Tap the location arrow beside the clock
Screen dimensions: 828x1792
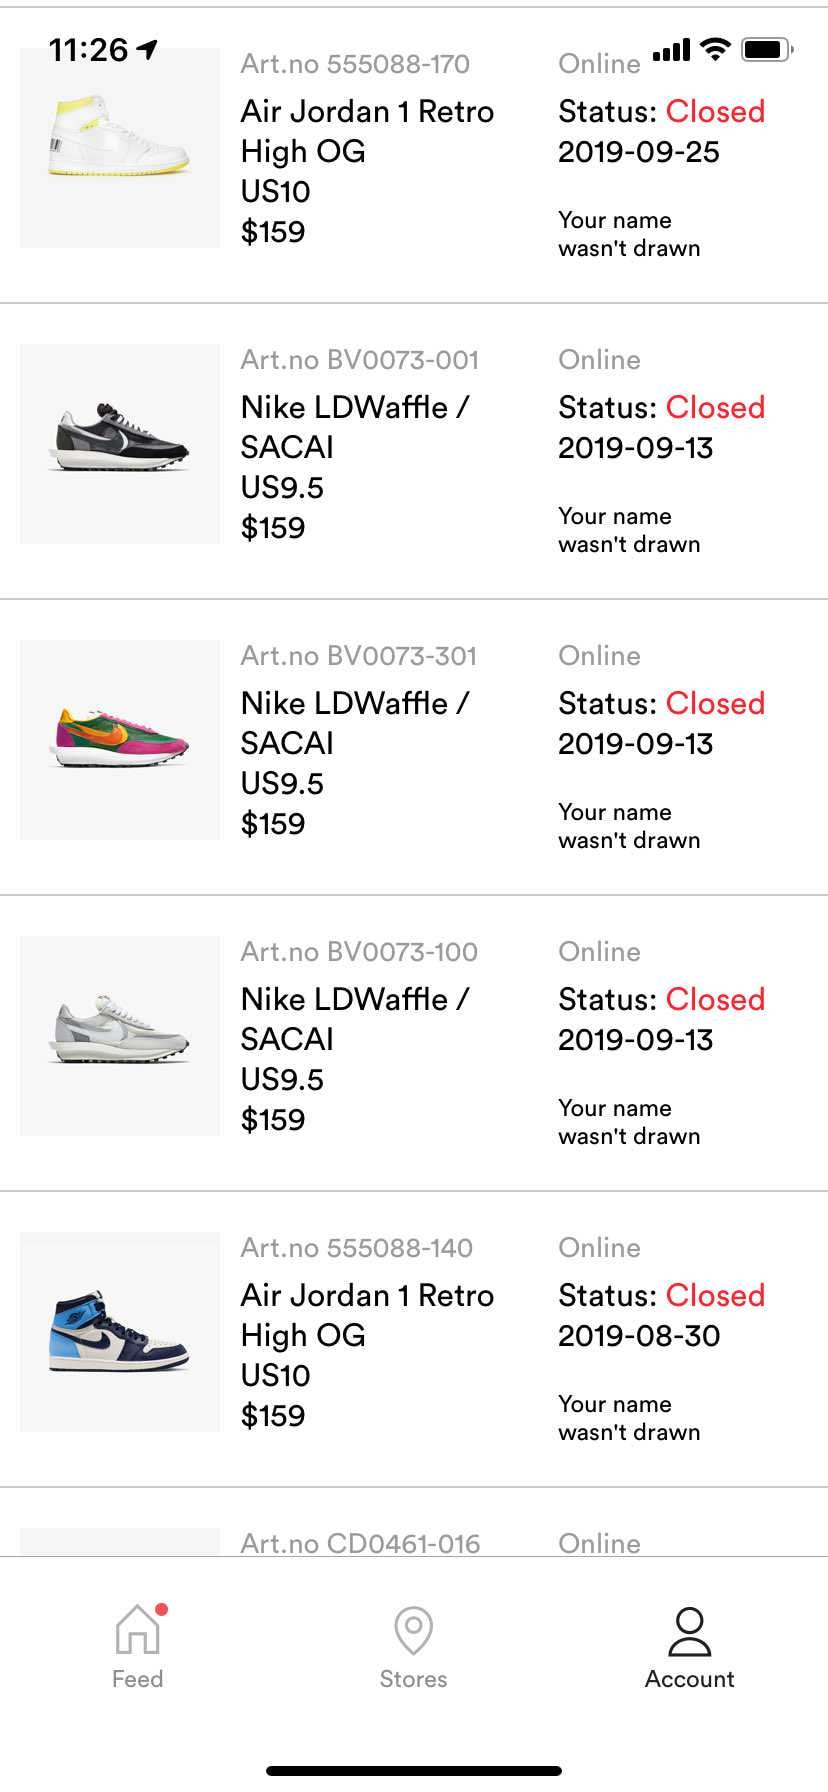148,49
